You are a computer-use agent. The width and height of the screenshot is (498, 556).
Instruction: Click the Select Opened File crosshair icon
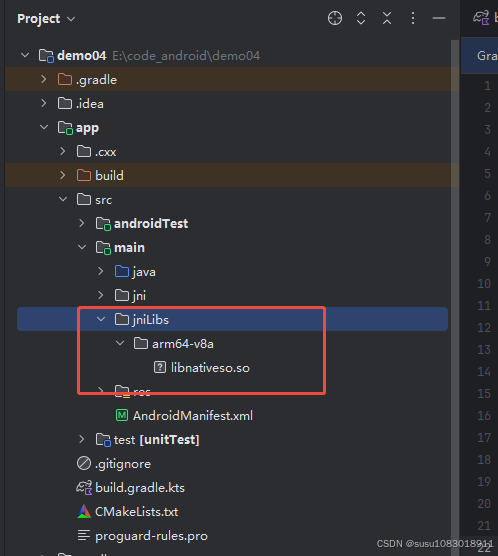tap(335, 18)
